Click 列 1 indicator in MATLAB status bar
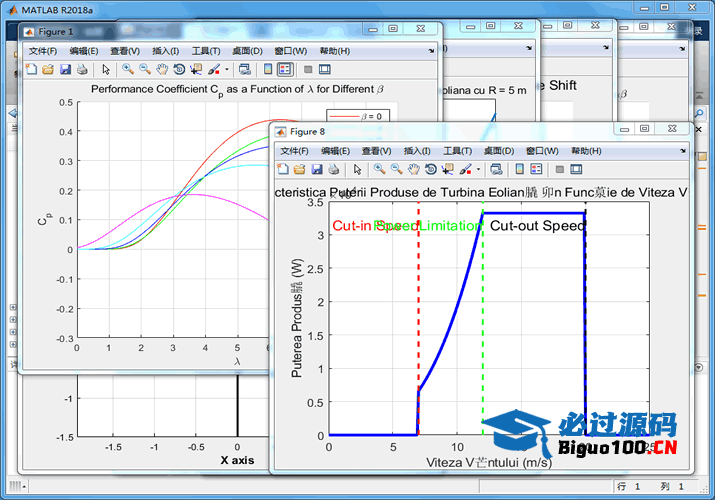This screenshot has height=500, width=715. pos(672,486)
